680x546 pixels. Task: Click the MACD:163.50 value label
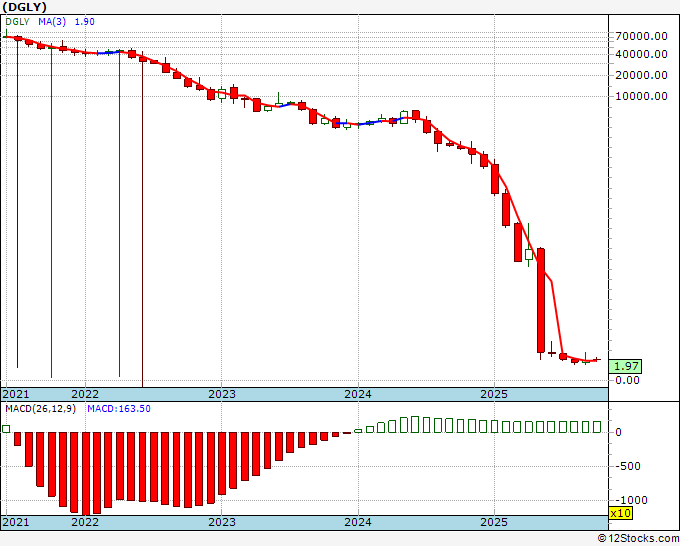coord(119,409)
